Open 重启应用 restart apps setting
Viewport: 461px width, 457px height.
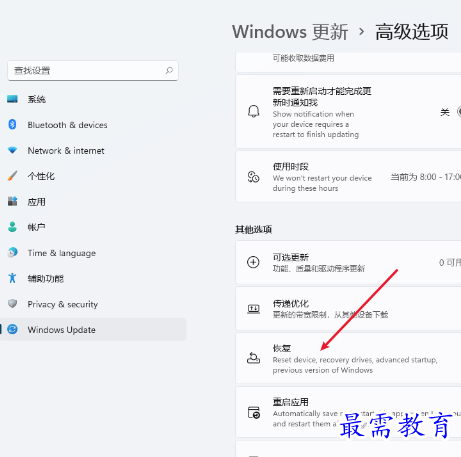348,412
